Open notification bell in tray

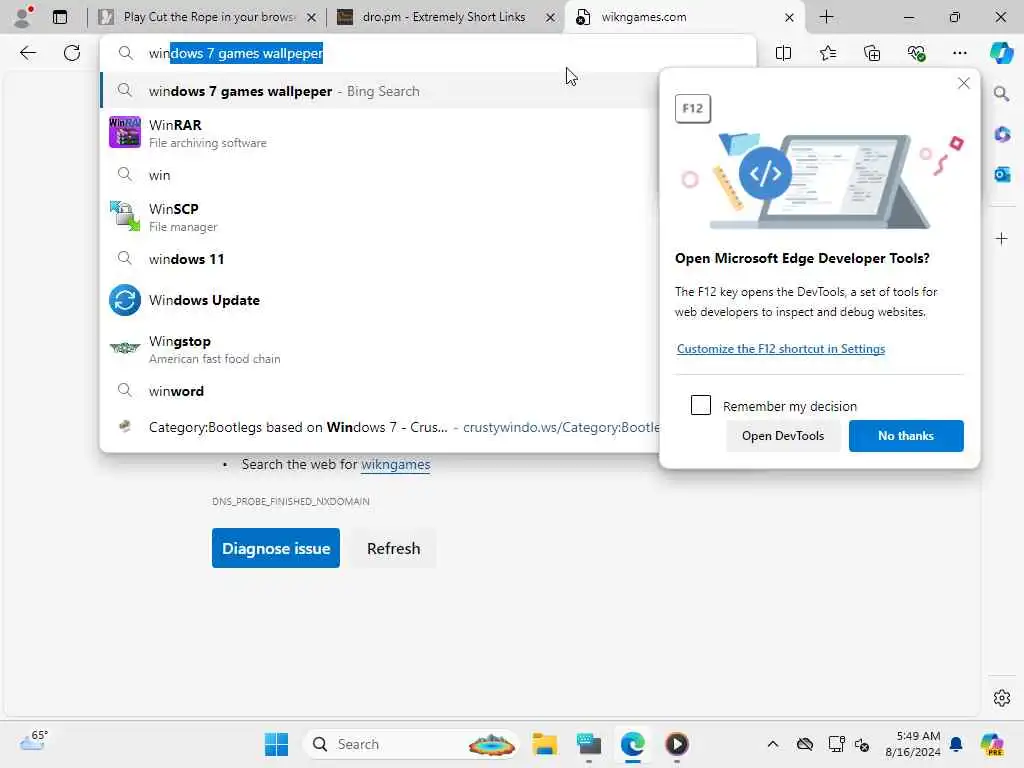956,744
